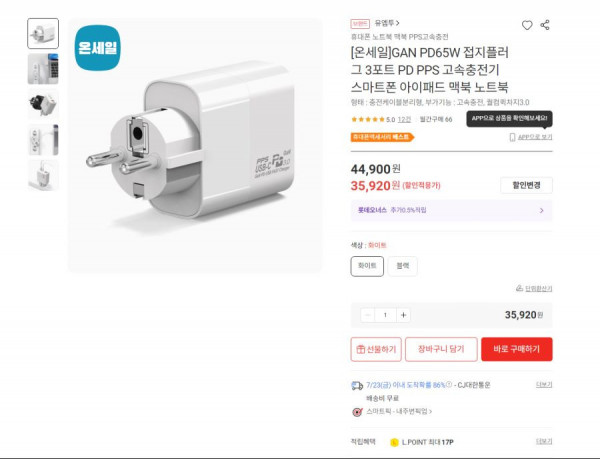Add item via 장바구니 담기
The height and width of the screenshot is (459, 600).
(x=441, y=349)
